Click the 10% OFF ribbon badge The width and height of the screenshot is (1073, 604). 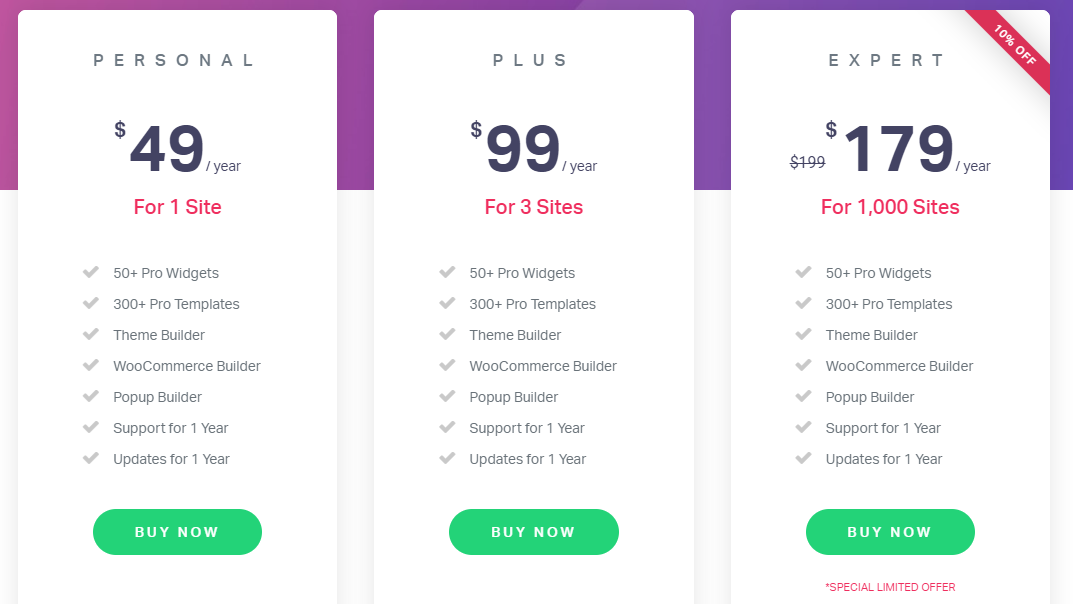(1014, 45)
